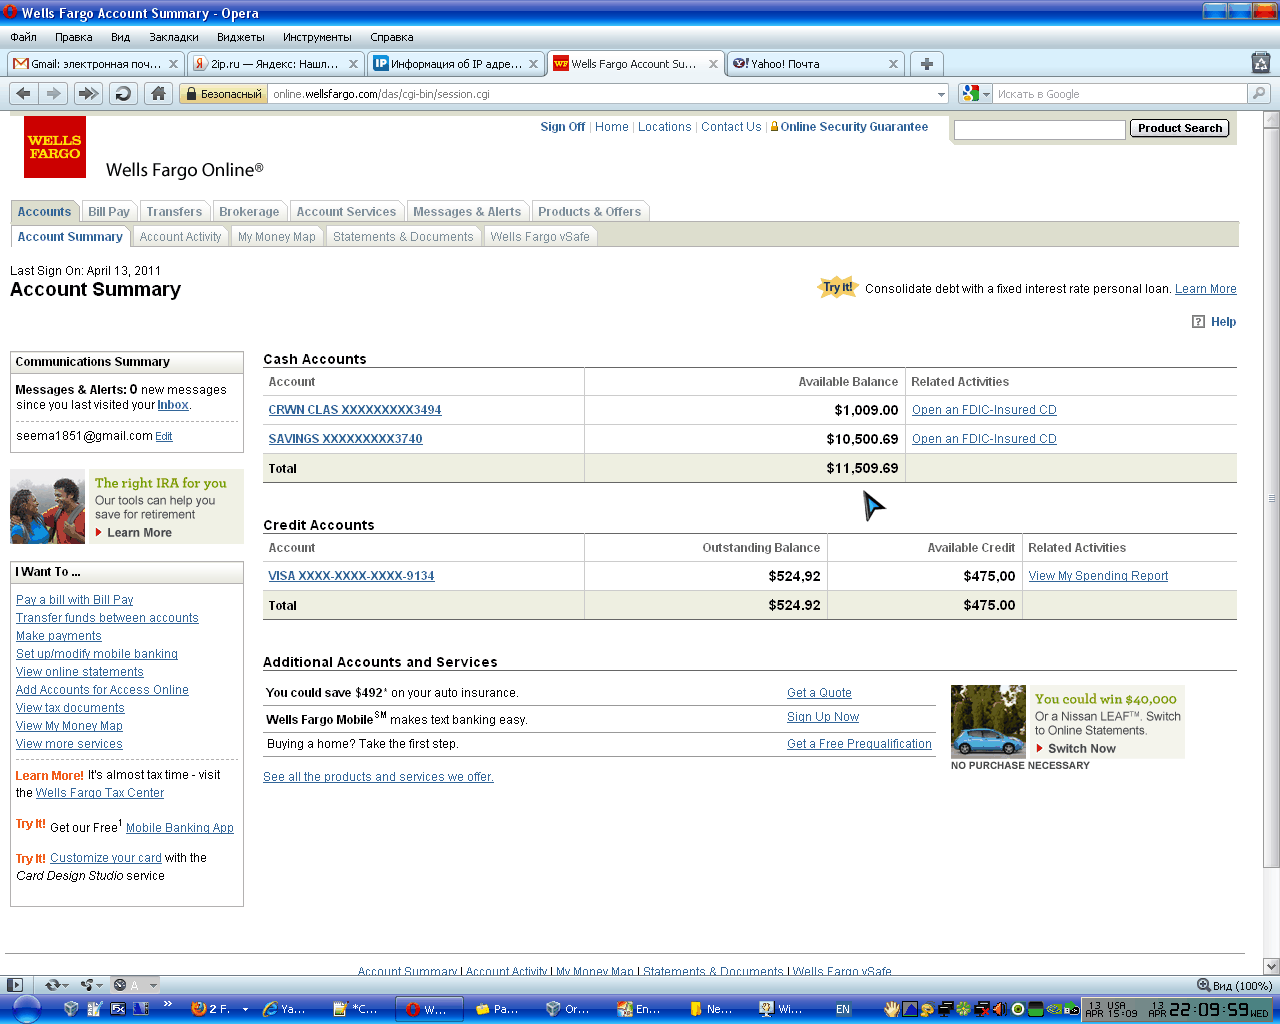Click the zoom view percentage control
The width and height of the screenshot is (1280, 1024).
[1235, 985]
